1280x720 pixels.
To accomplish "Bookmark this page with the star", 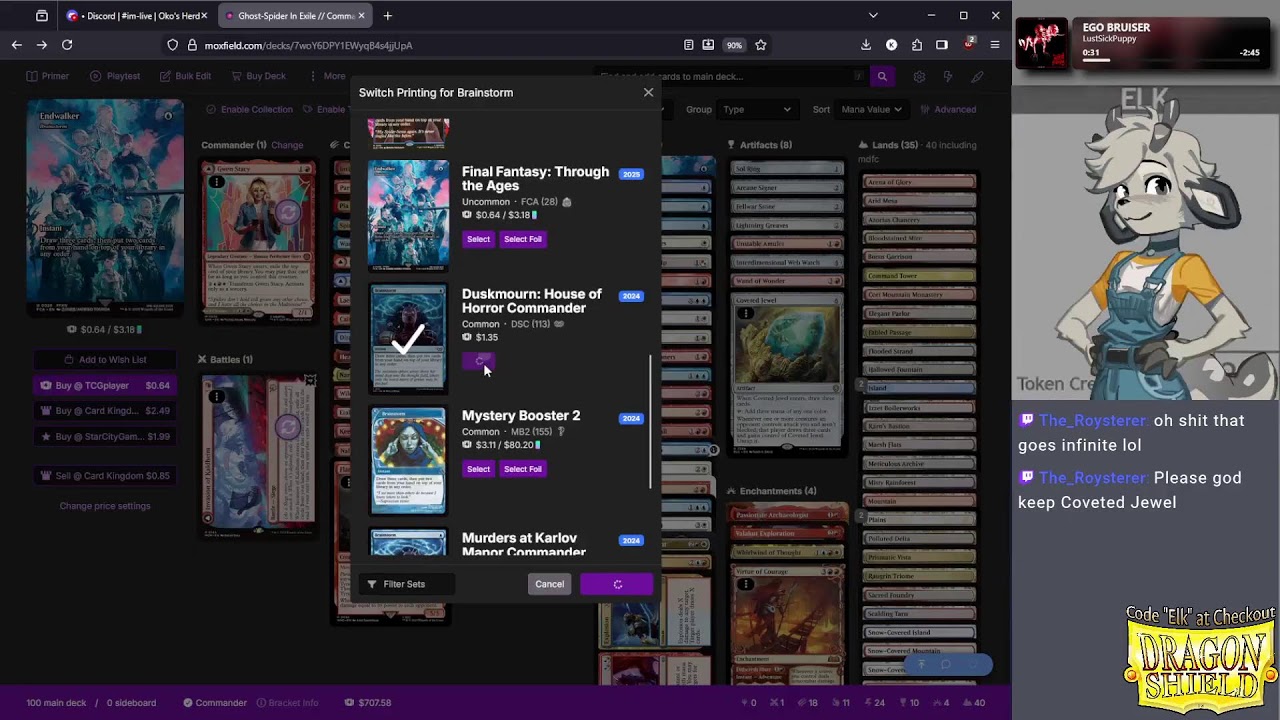I will coord(761,45).
